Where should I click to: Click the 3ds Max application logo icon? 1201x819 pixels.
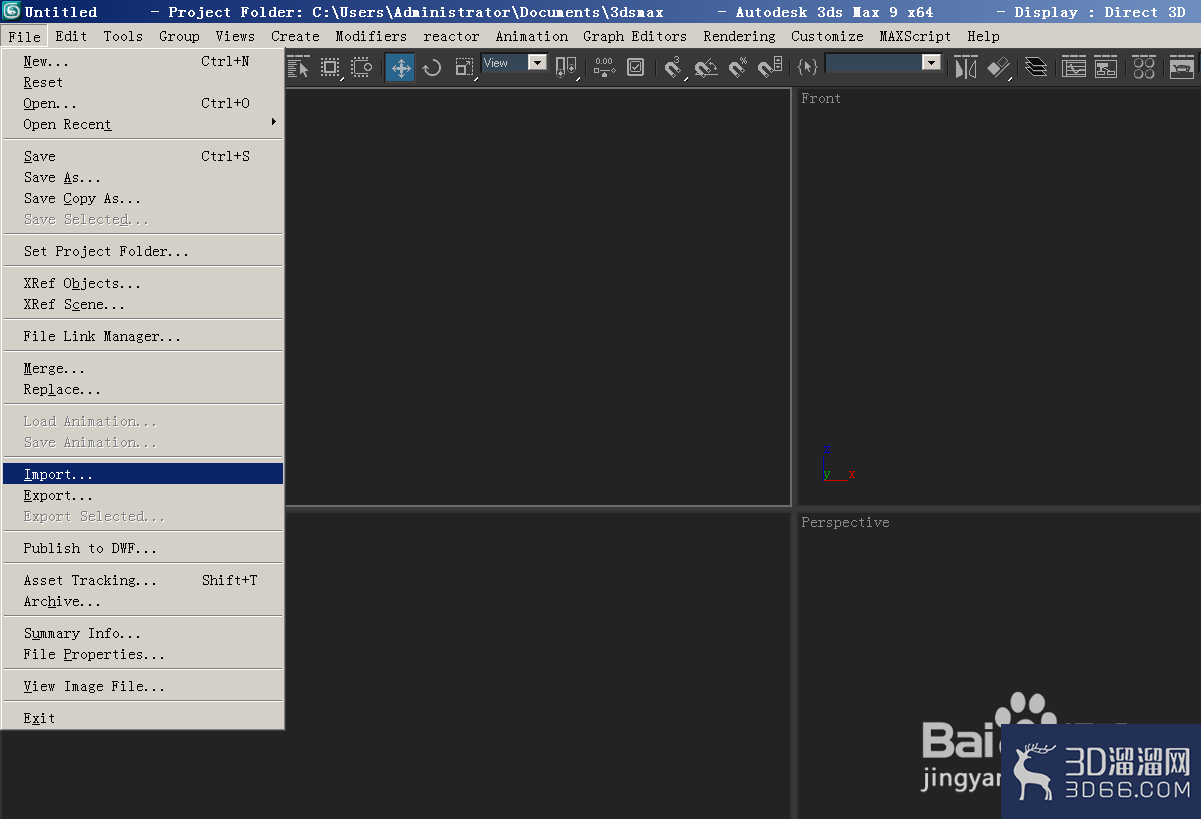[x=11, y=11]
